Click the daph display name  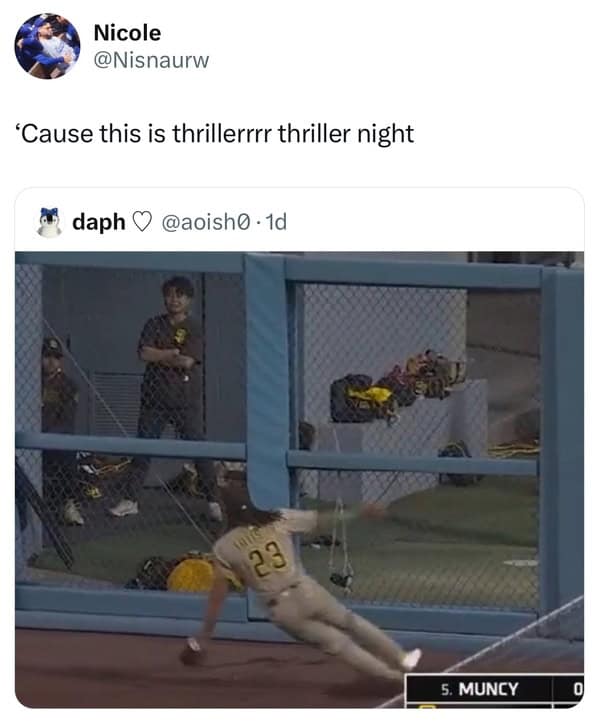[99, 222]
